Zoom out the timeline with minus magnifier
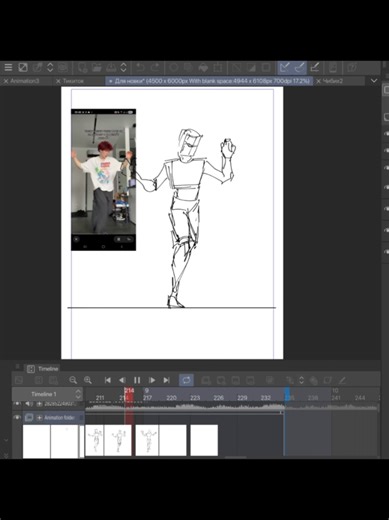 [x=73, y=380]
